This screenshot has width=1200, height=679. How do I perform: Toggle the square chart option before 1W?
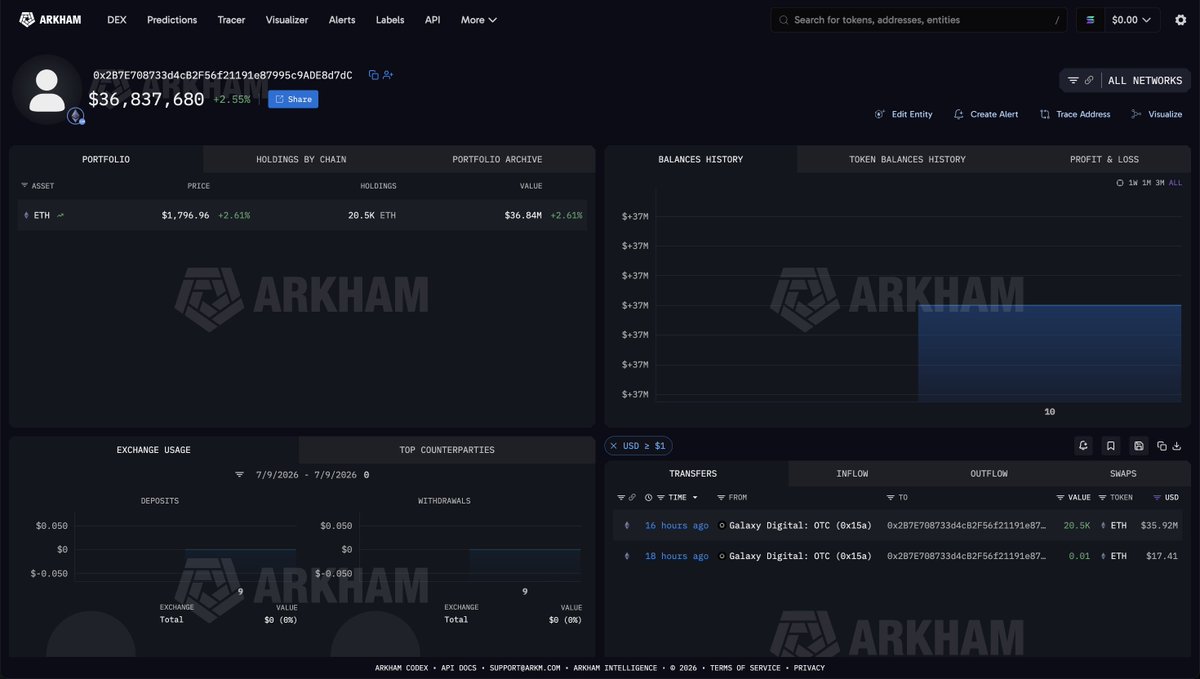tap(1120, 183)
